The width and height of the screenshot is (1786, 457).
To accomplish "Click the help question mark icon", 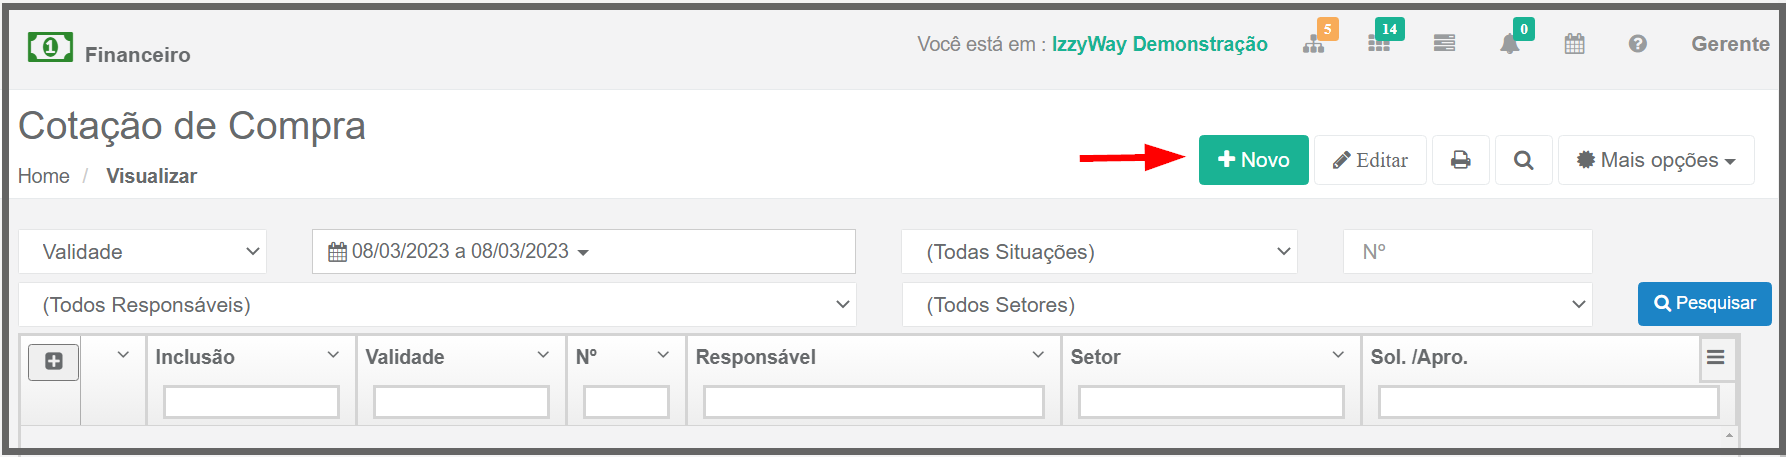I will coord(1637,44).
